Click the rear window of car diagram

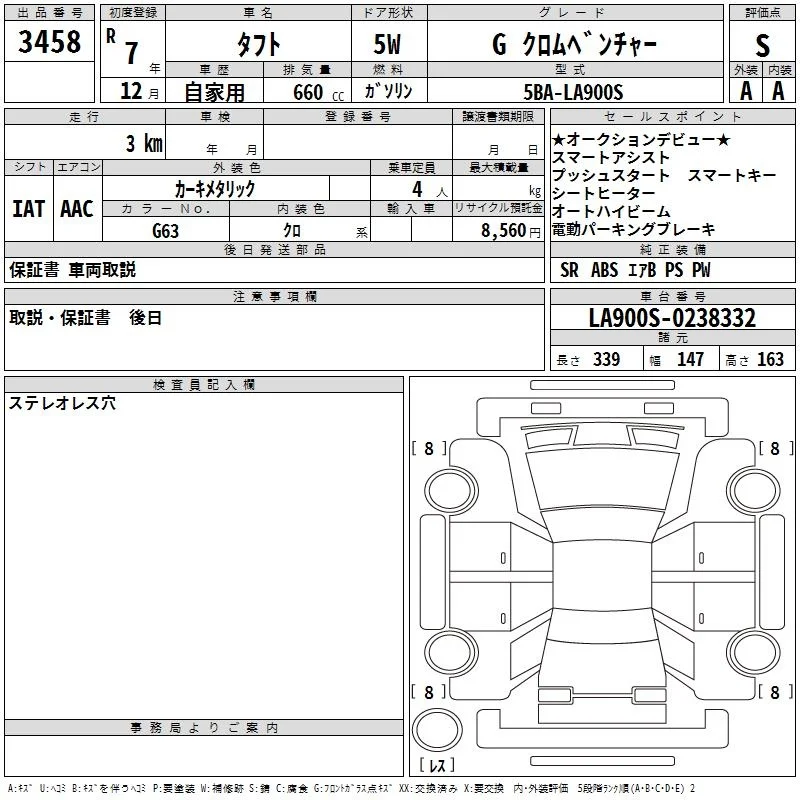603,624
